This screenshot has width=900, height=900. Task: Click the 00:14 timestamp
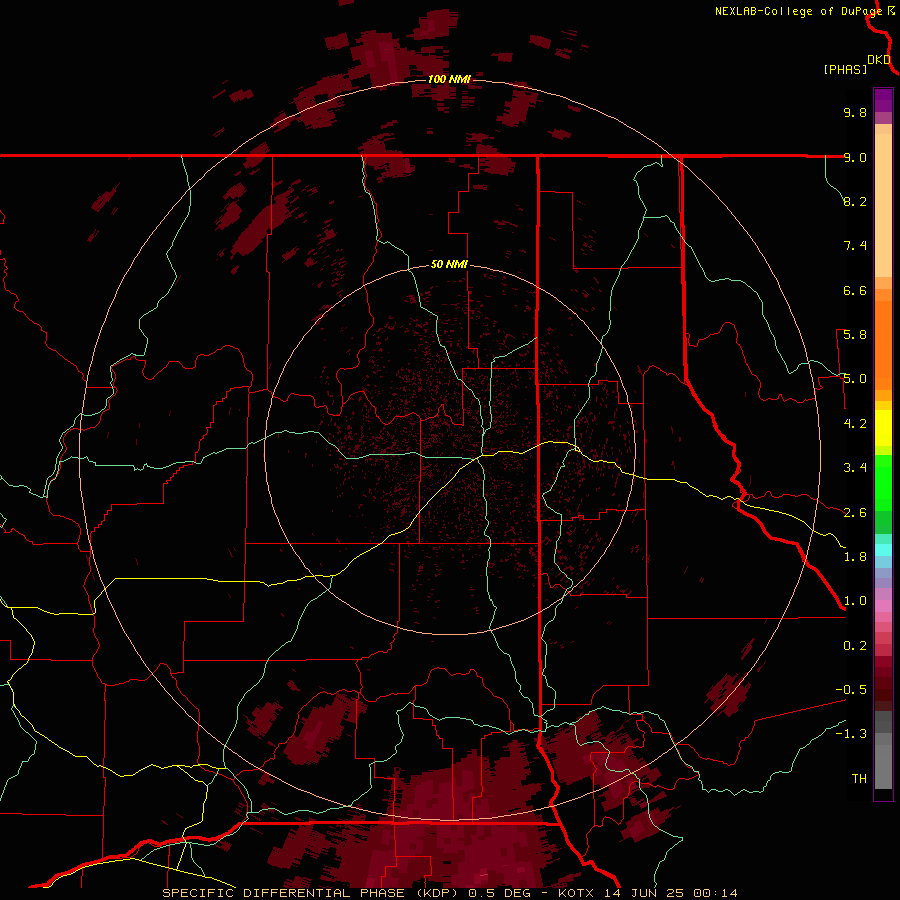pyautogui.click(x=715, y=893)
